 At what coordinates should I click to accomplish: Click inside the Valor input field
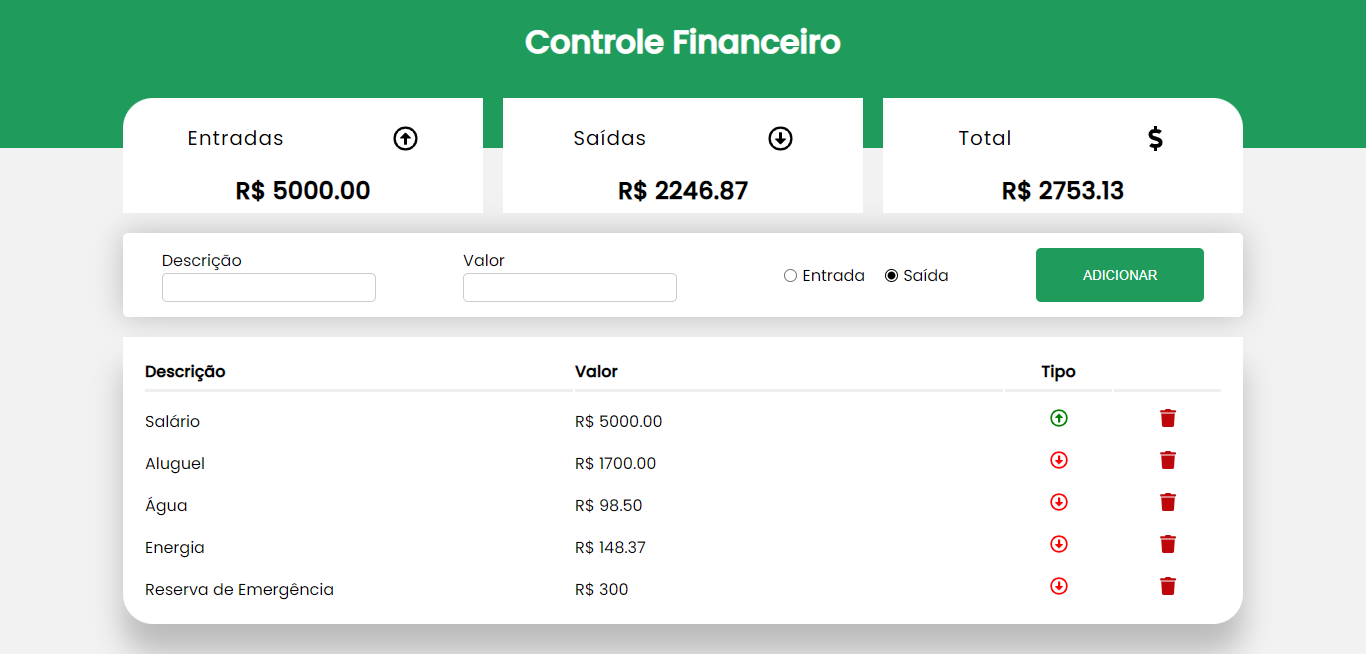pyautogui.click(x=569, y=287)
